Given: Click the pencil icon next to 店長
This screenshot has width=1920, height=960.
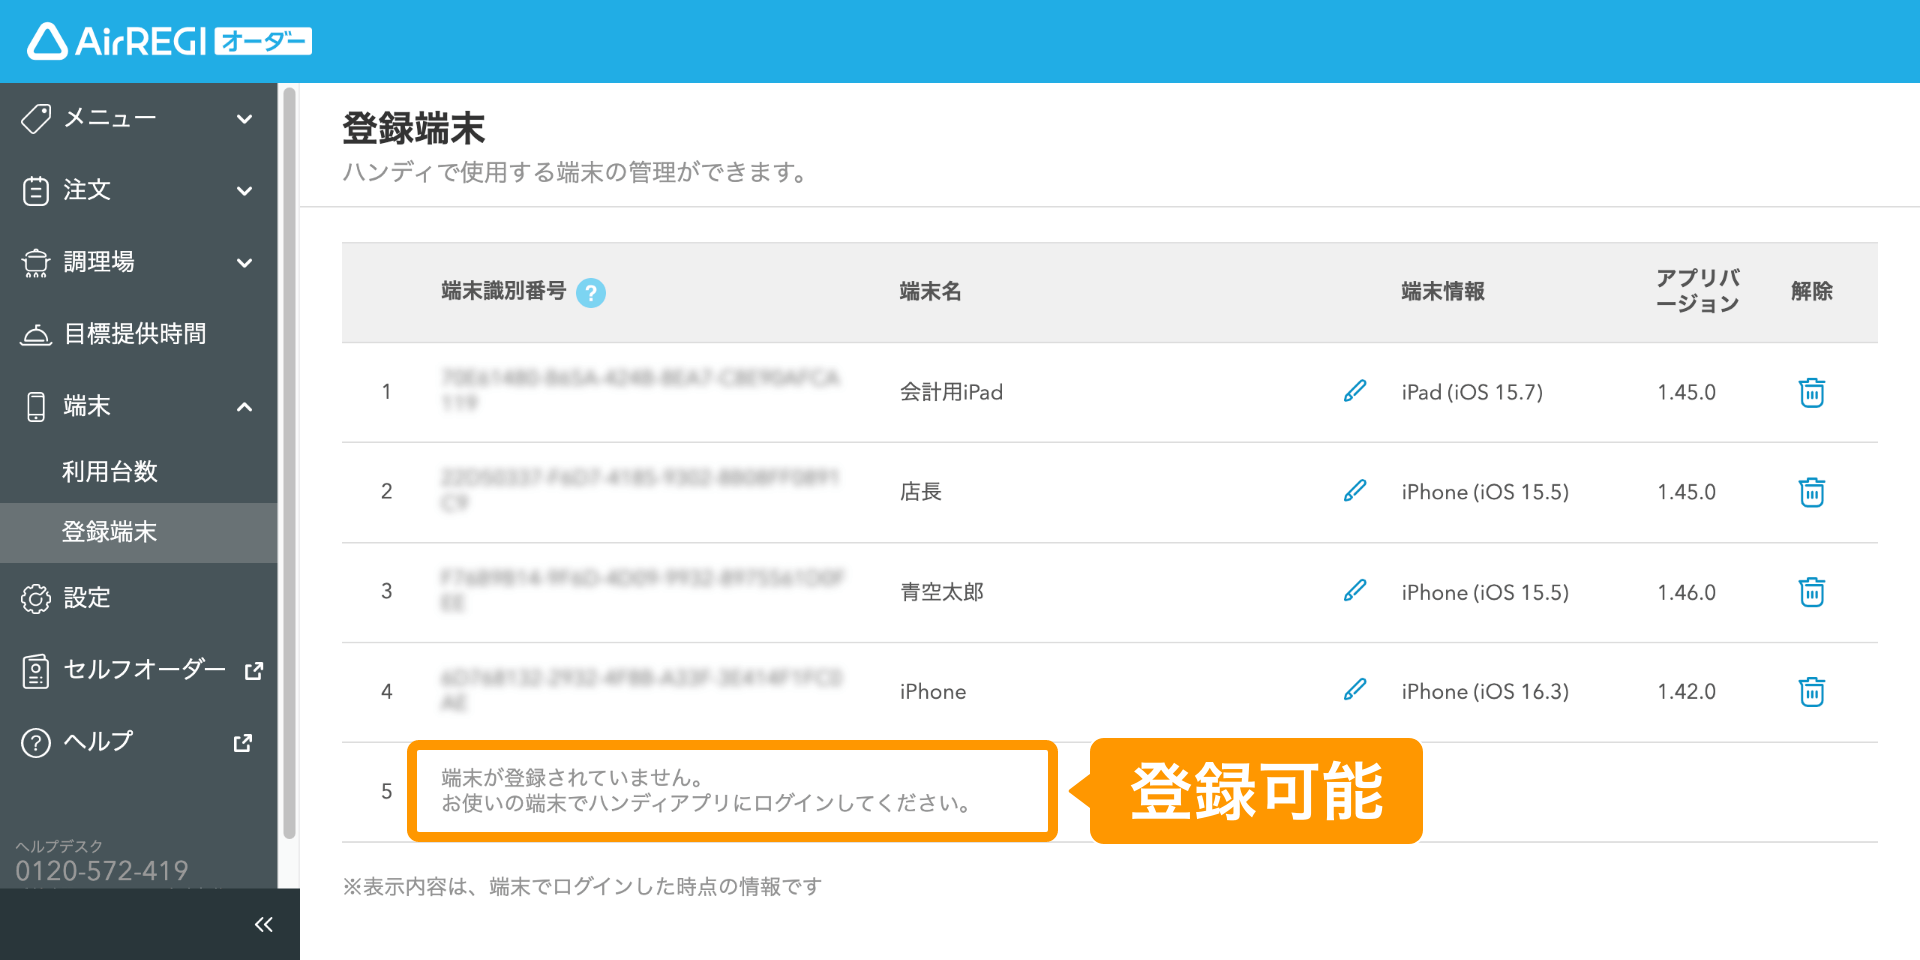Looking at the screenshot, I should tap(1355, 490).
